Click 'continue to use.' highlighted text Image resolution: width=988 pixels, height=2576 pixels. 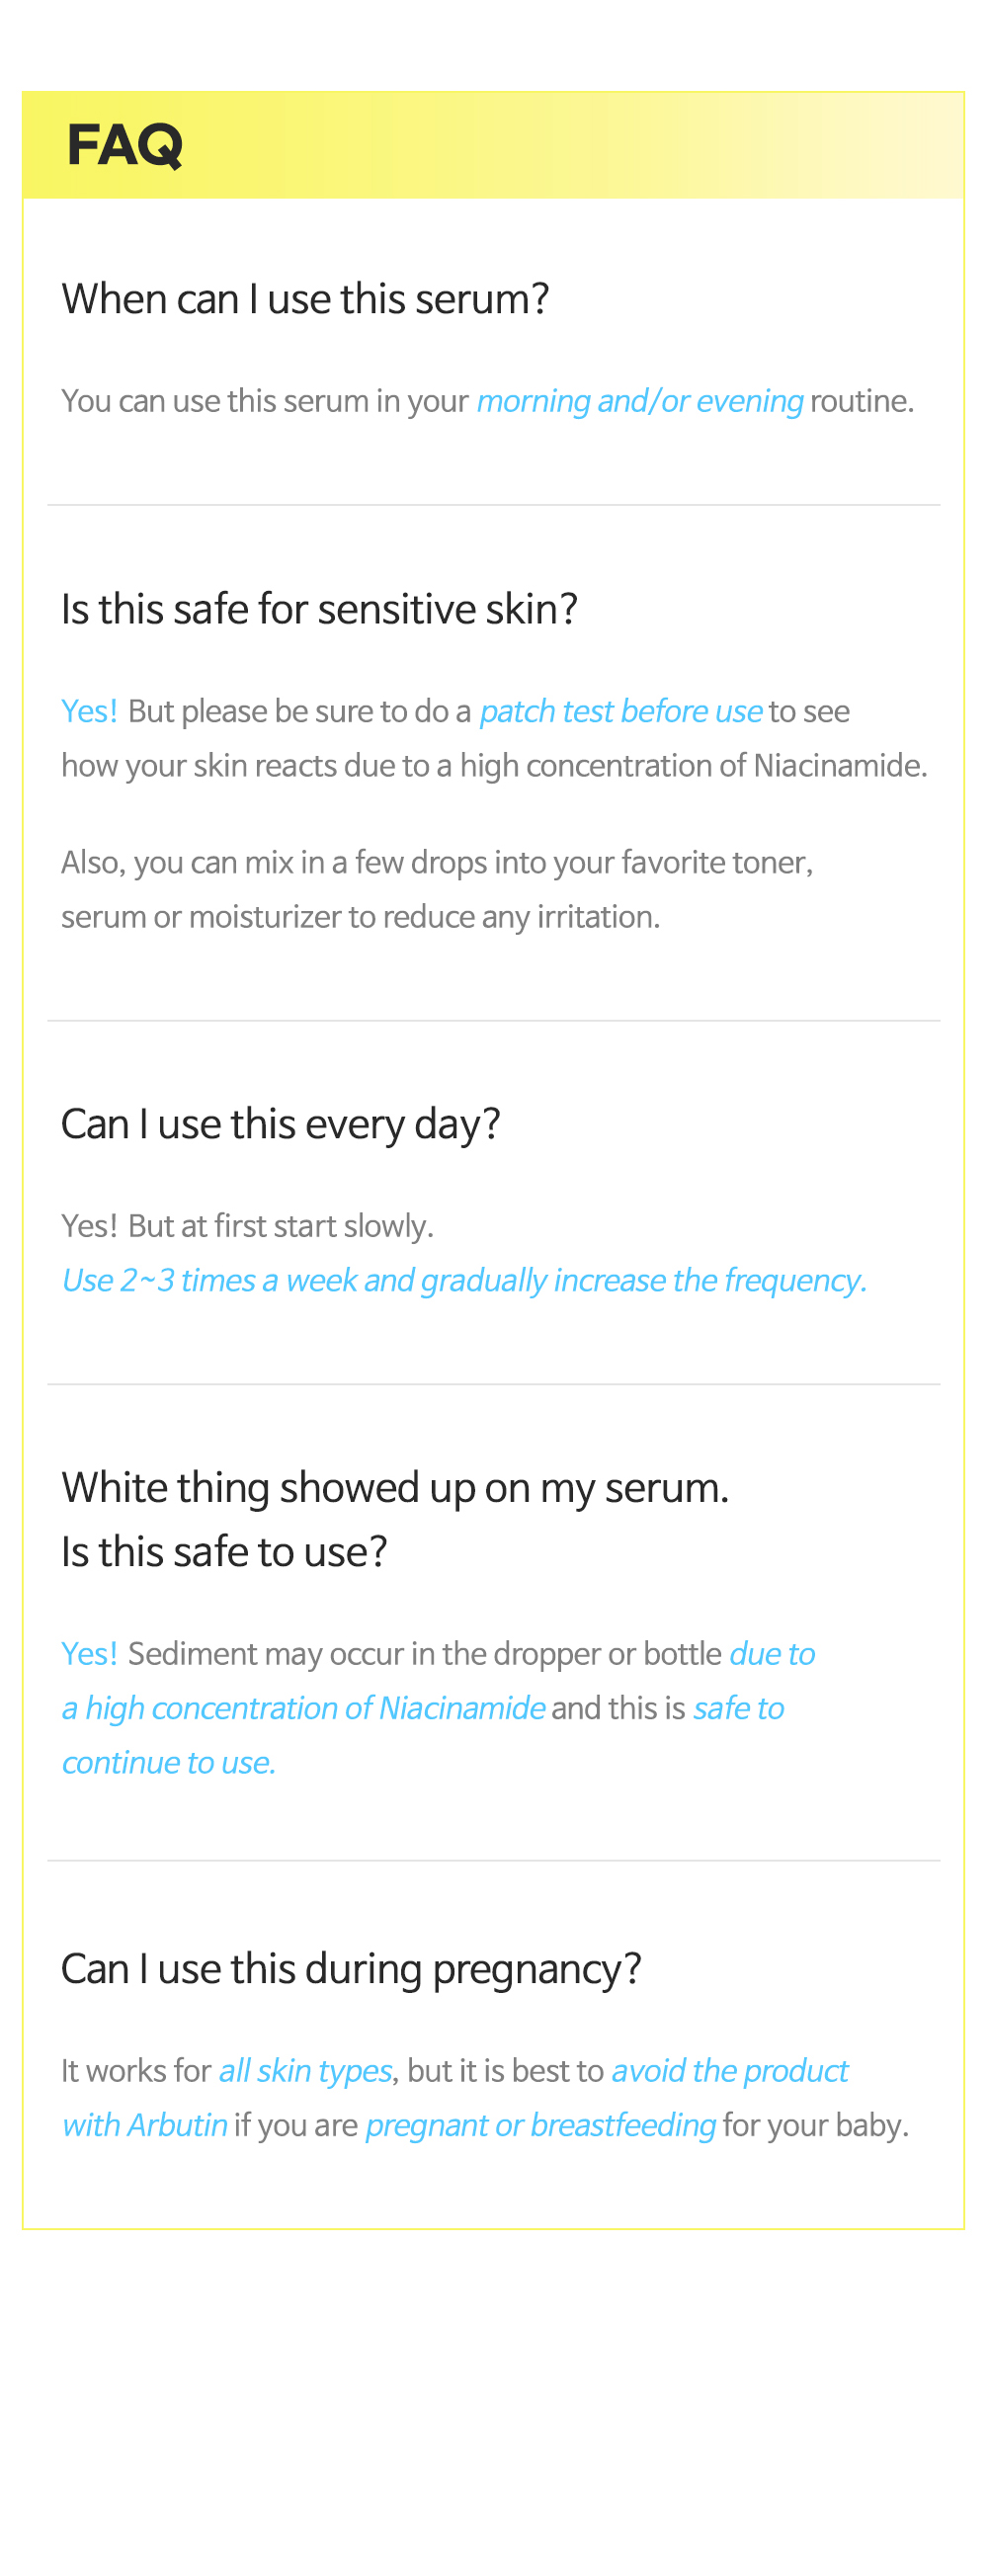coord(168,1762)
